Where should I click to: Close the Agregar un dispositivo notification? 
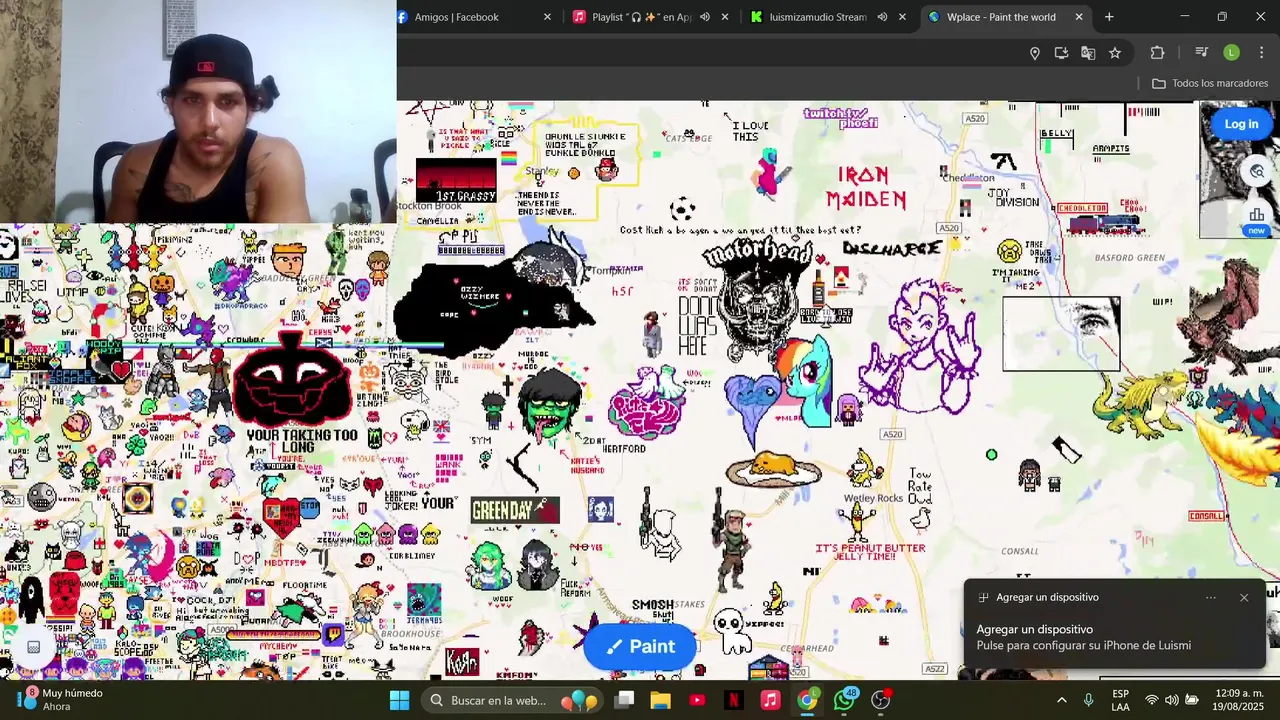(1244, 598)
